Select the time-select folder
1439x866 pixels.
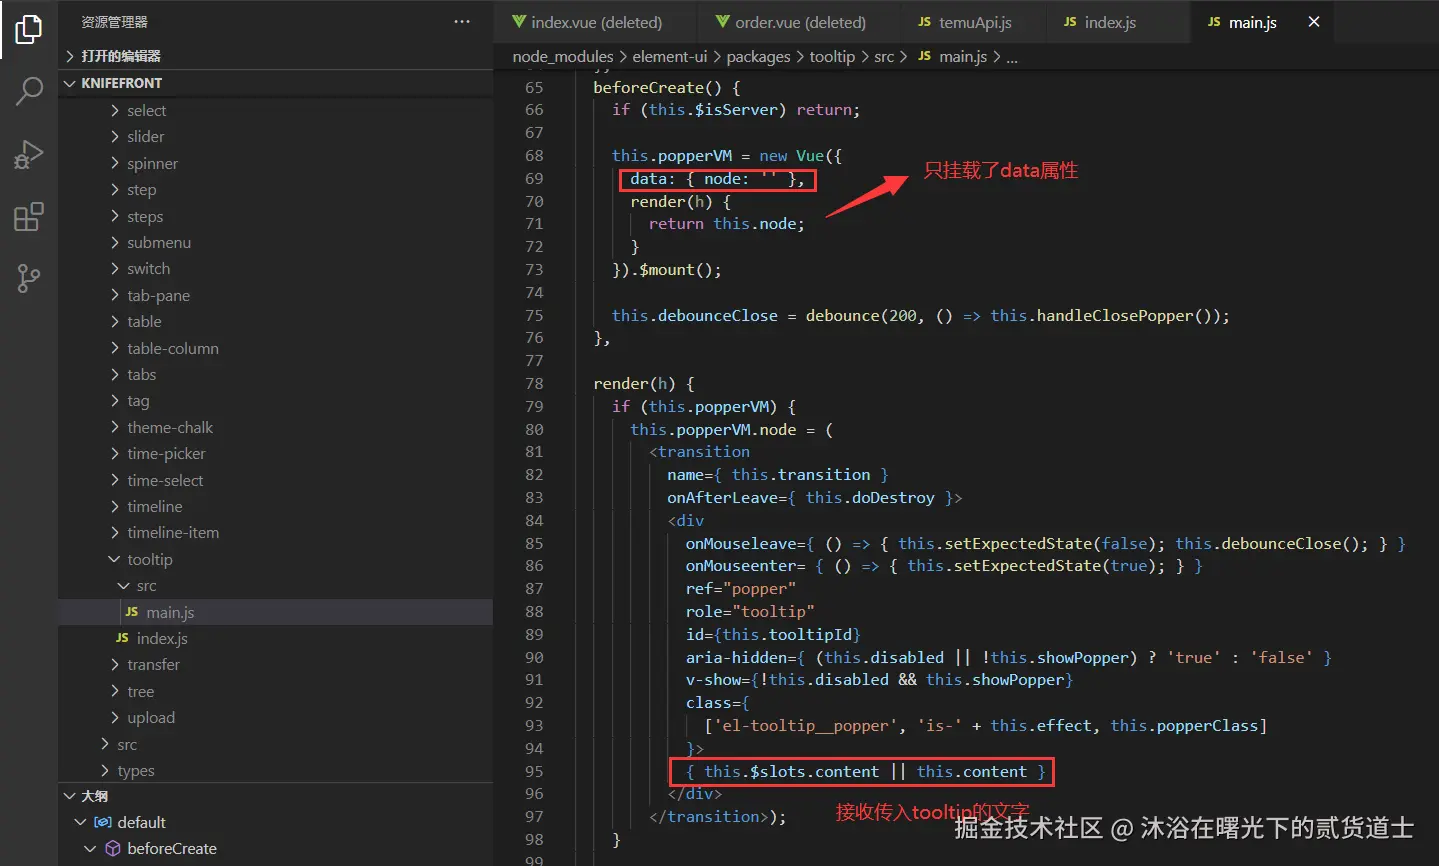tap(275, 480)
